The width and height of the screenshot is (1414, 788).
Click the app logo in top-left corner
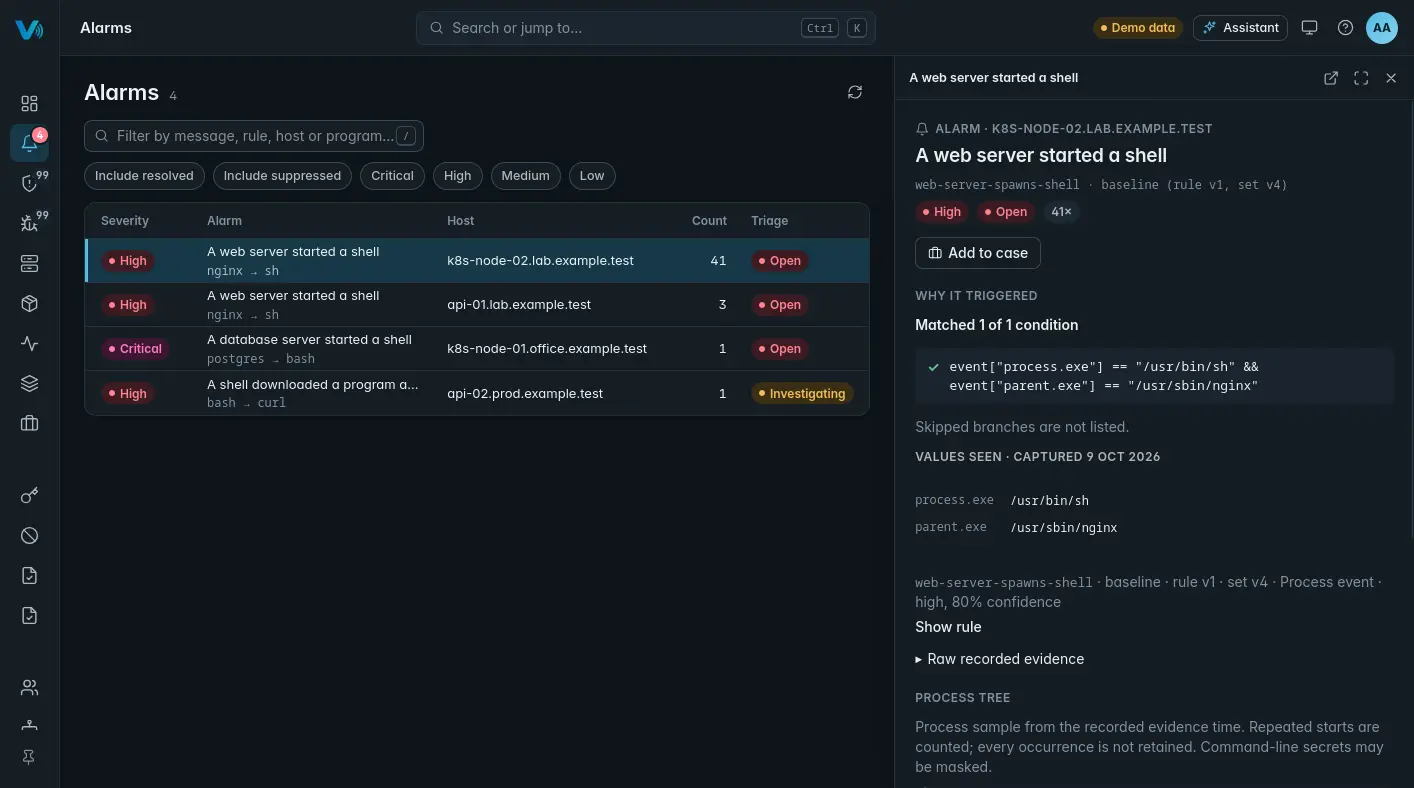point(29,29)
